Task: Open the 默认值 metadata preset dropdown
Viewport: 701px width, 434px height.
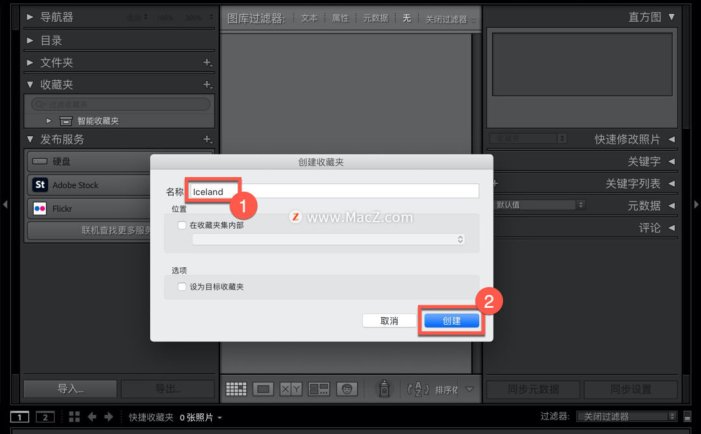Action: coord(540,205)
